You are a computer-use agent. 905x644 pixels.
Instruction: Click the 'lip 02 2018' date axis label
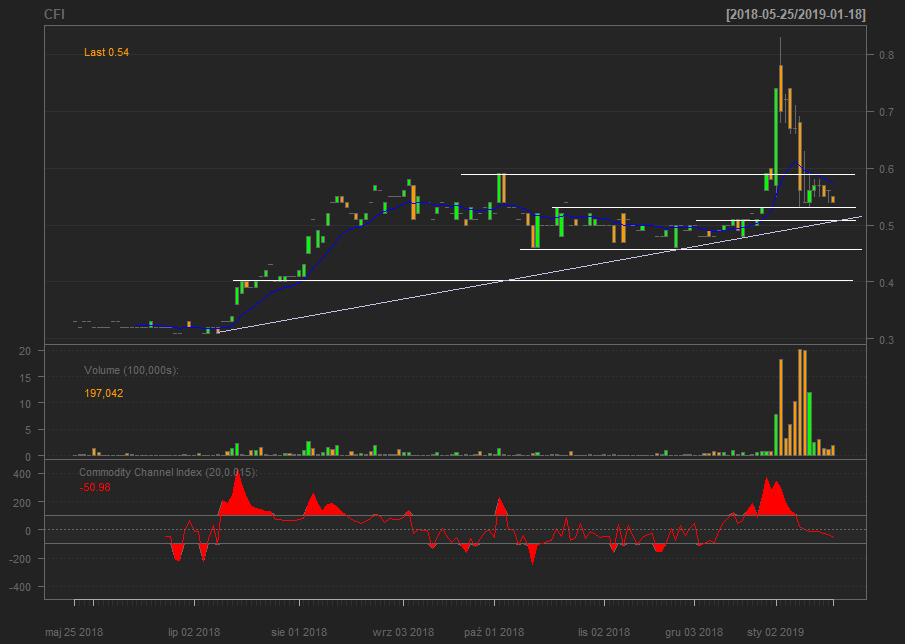[194, 632]
